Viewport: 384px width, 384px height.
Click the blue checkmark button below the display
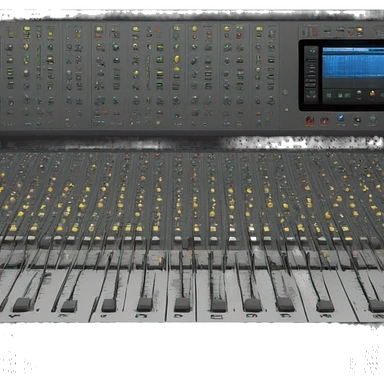(x=340, y=117)
